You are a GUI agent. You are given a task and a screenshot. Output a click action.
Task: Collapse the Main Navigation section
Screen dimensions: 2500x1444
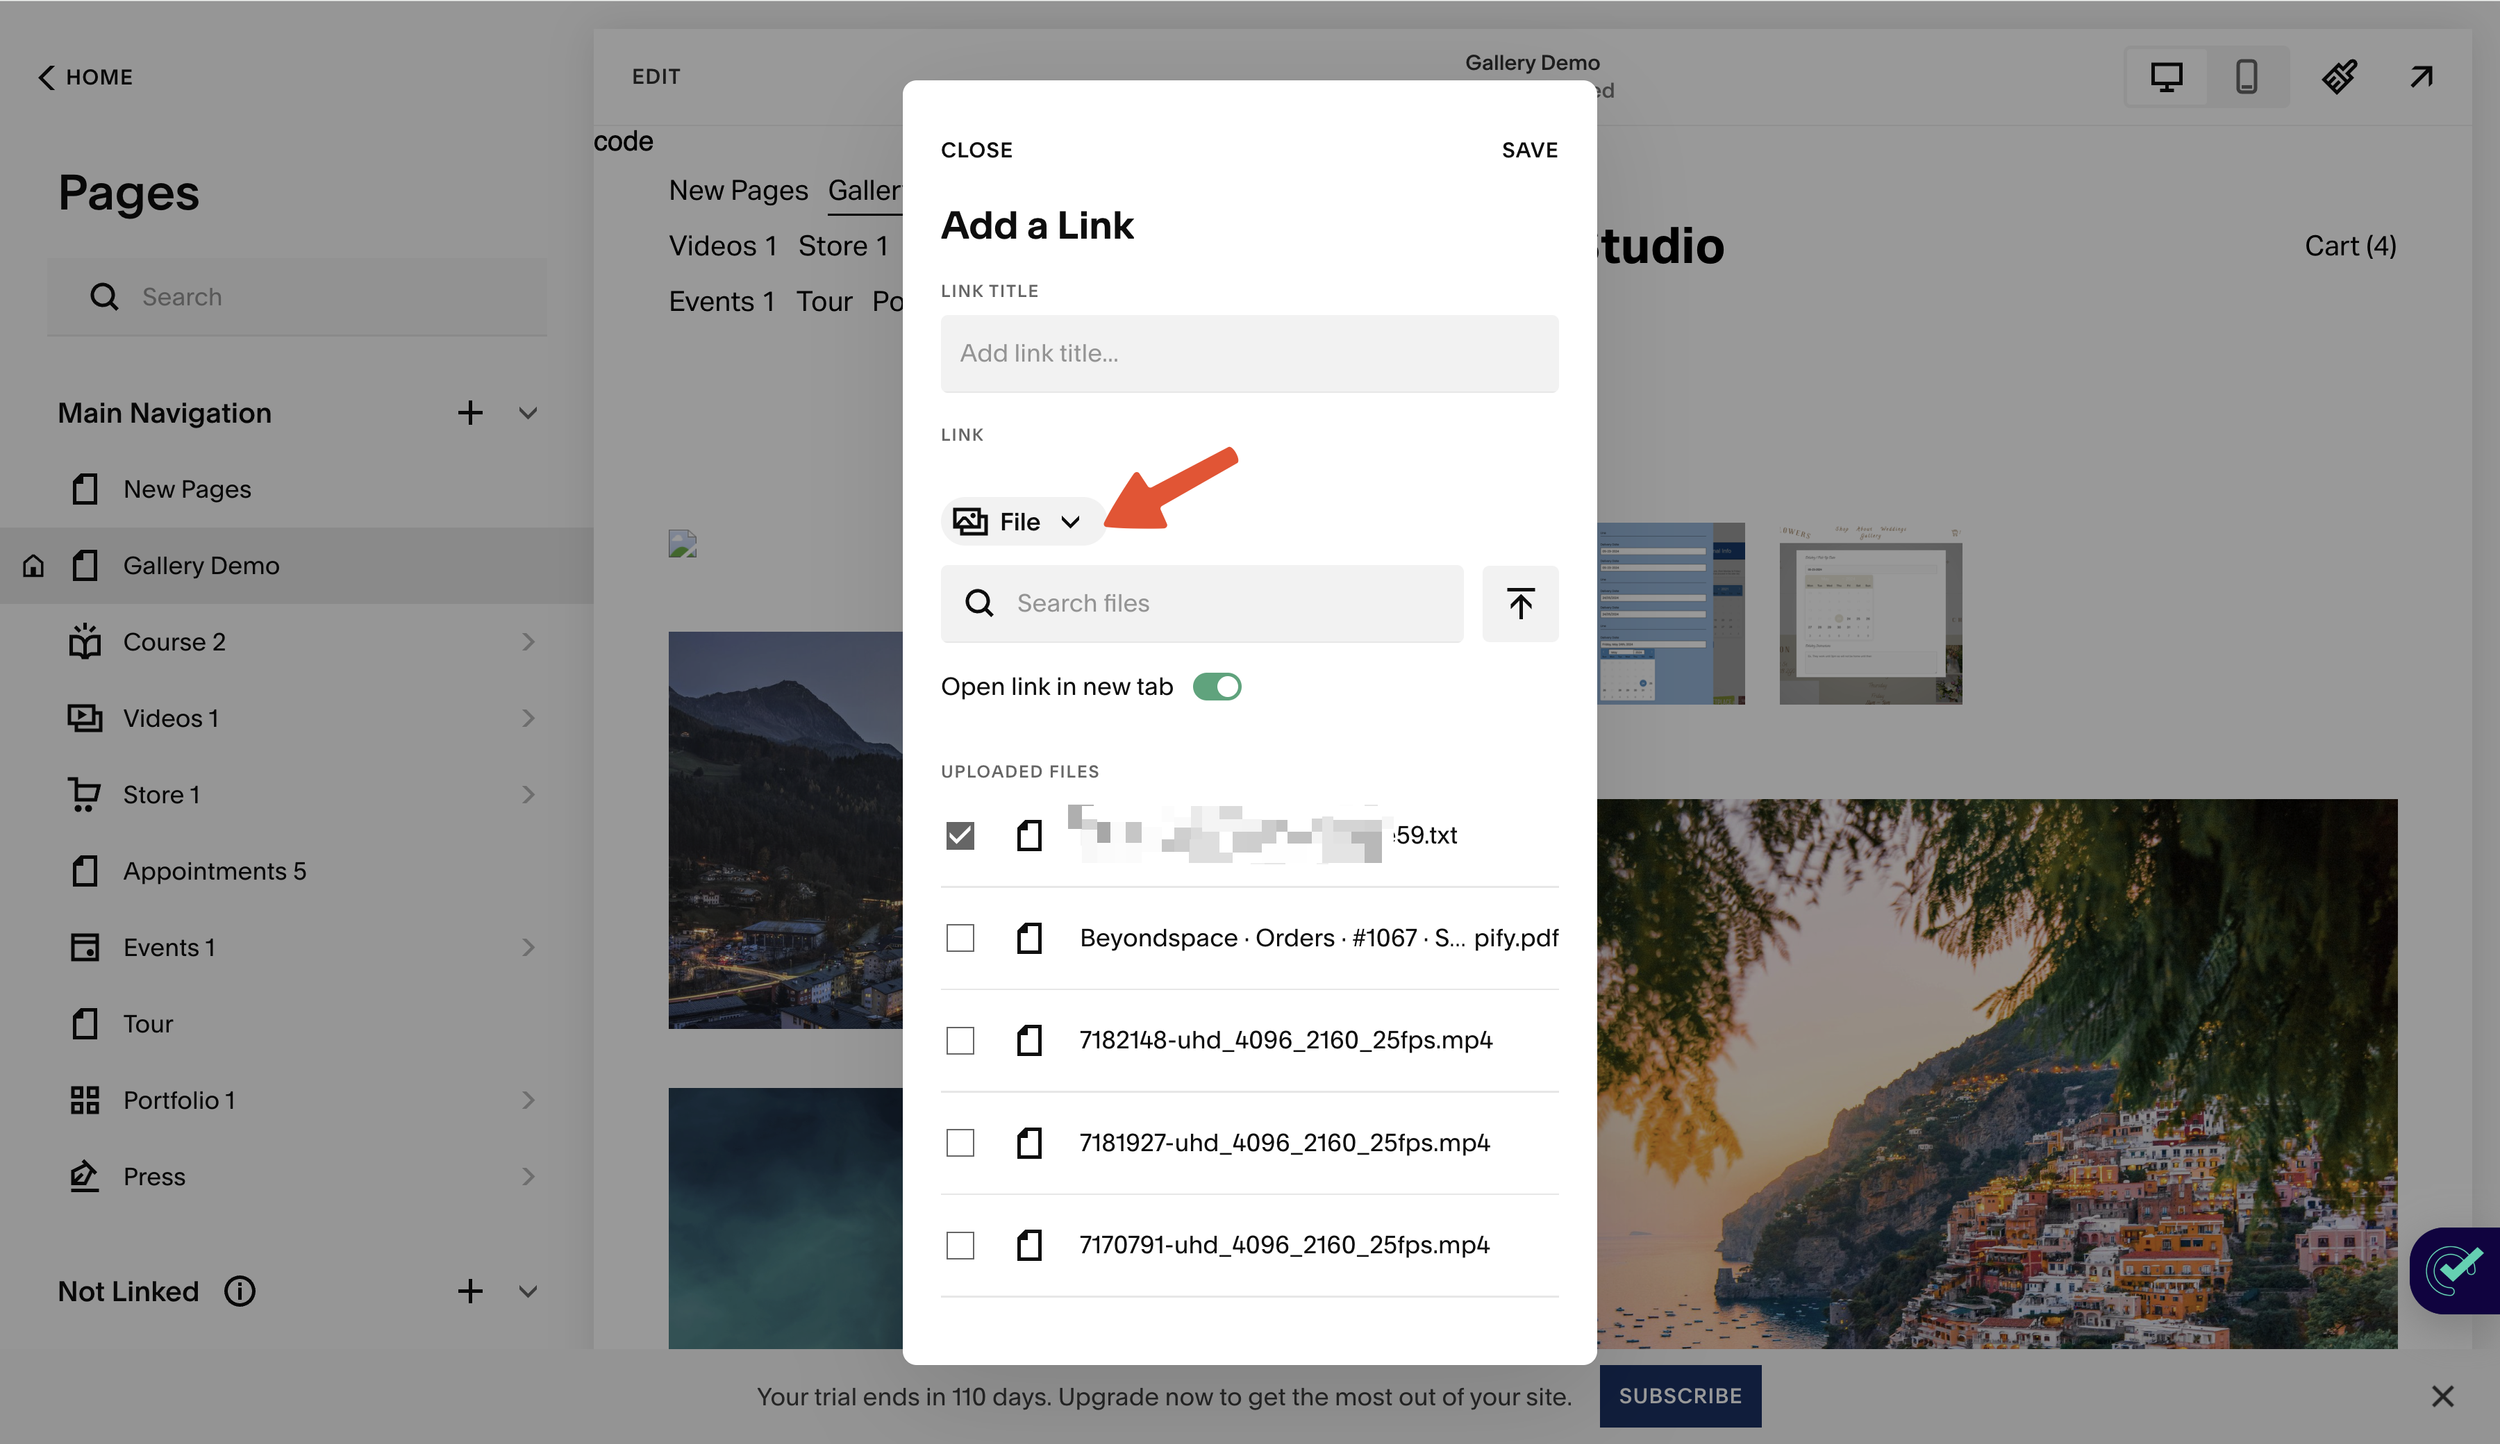(x=527, y=412)
